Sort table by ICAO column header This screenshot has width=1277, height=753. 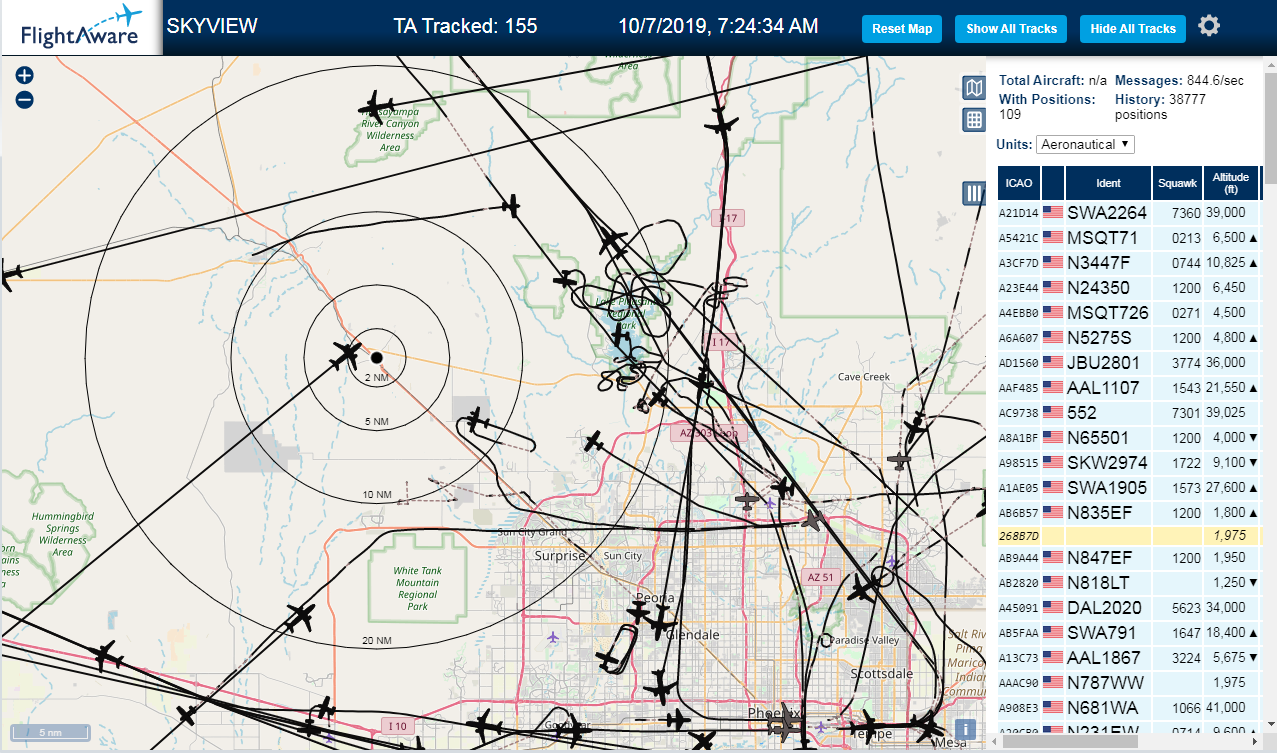click(1019, 183)
